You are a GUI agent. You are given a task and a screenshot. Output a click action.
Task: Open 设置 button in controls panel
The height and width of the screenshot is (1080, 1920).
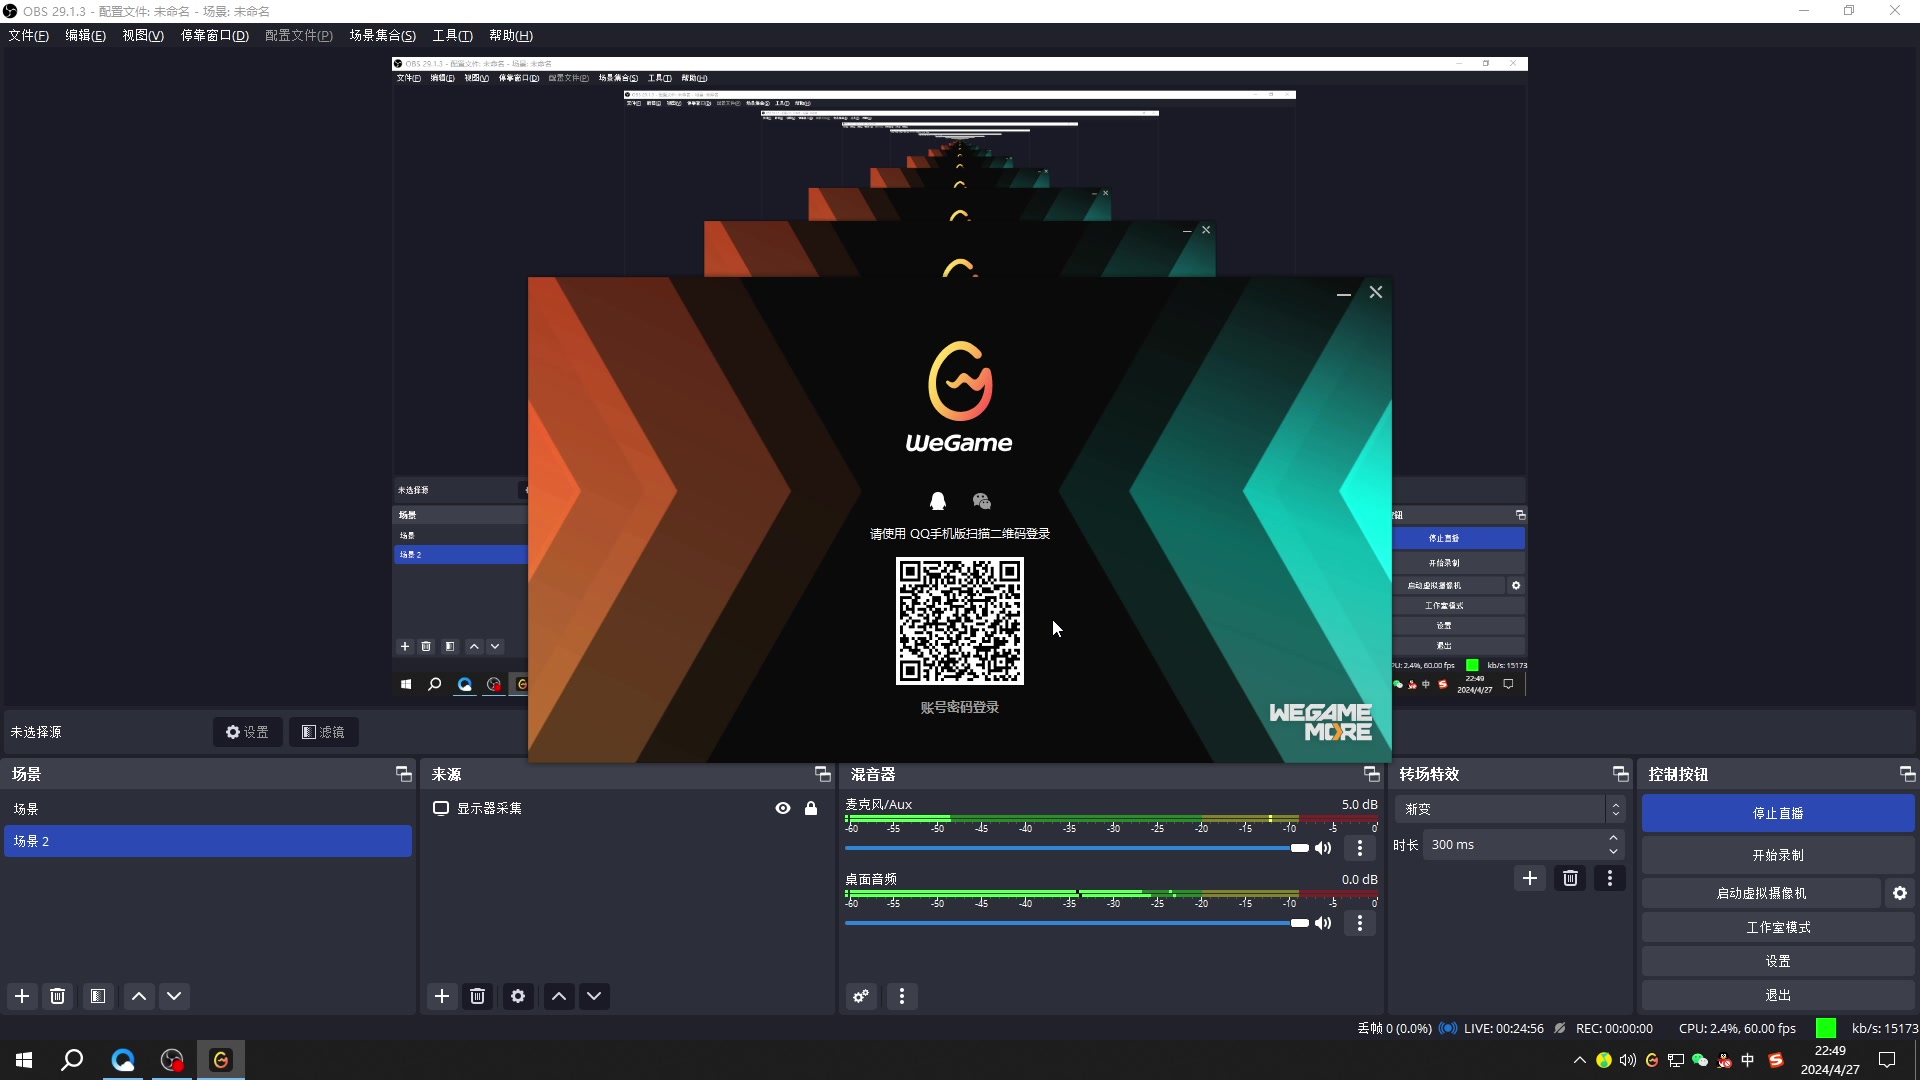(1778, 961)
